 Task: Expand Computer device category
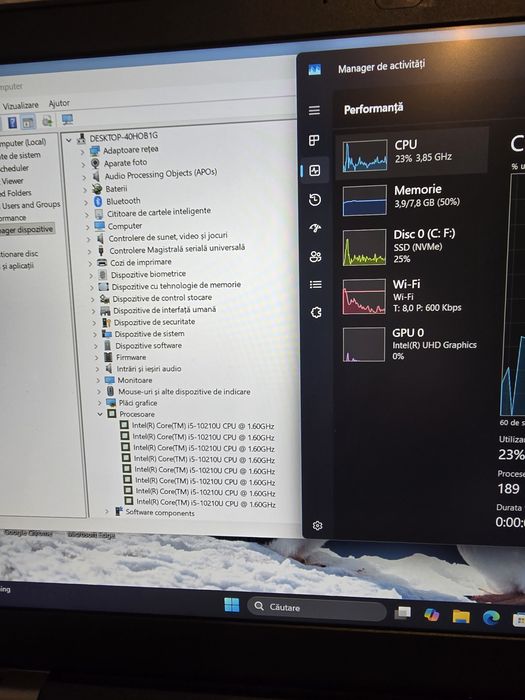[88, 227]
